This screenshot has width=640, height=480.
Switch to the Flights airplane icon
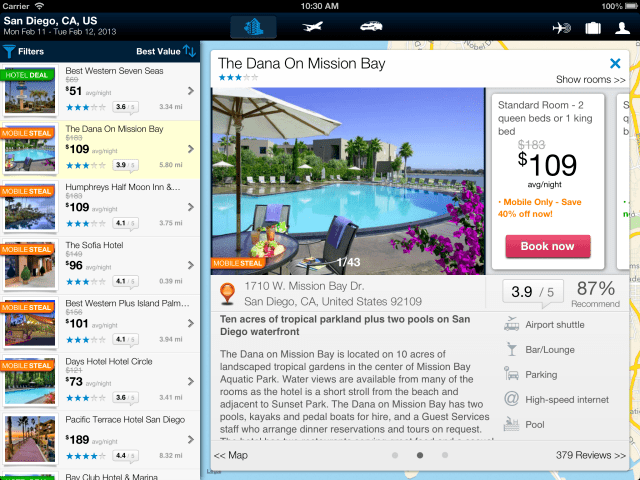coord(312,27)
